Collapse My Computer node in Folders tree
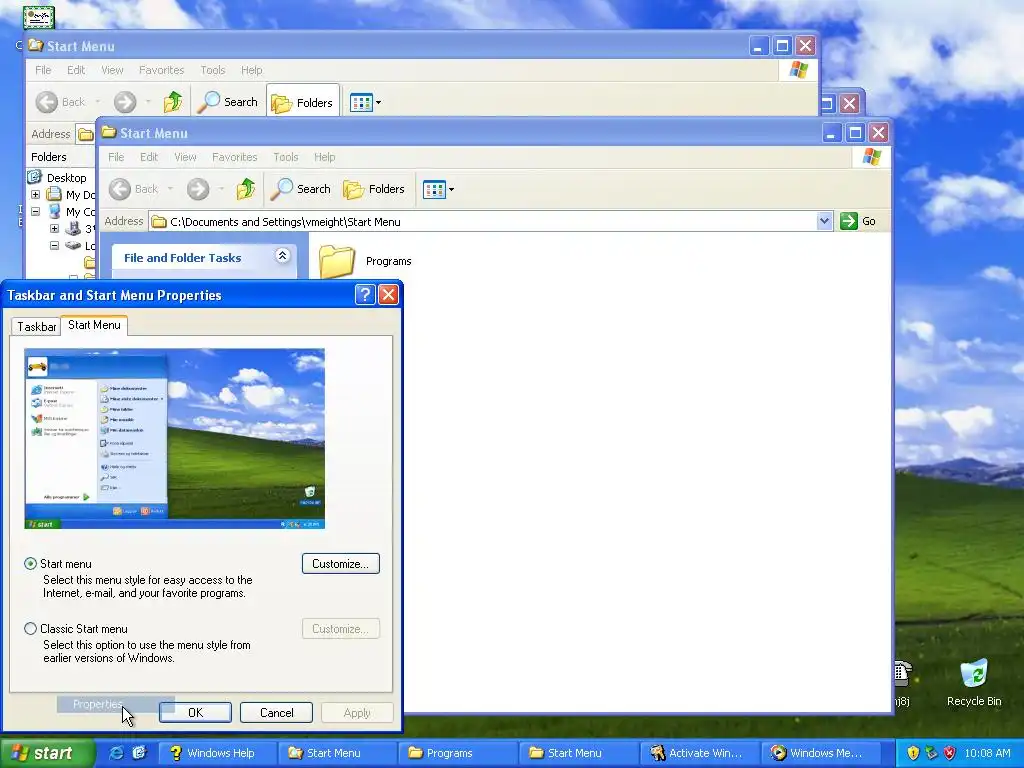The height and width of the screenshot is (768, 1024). pyautogui.click(x=36, y=212)
